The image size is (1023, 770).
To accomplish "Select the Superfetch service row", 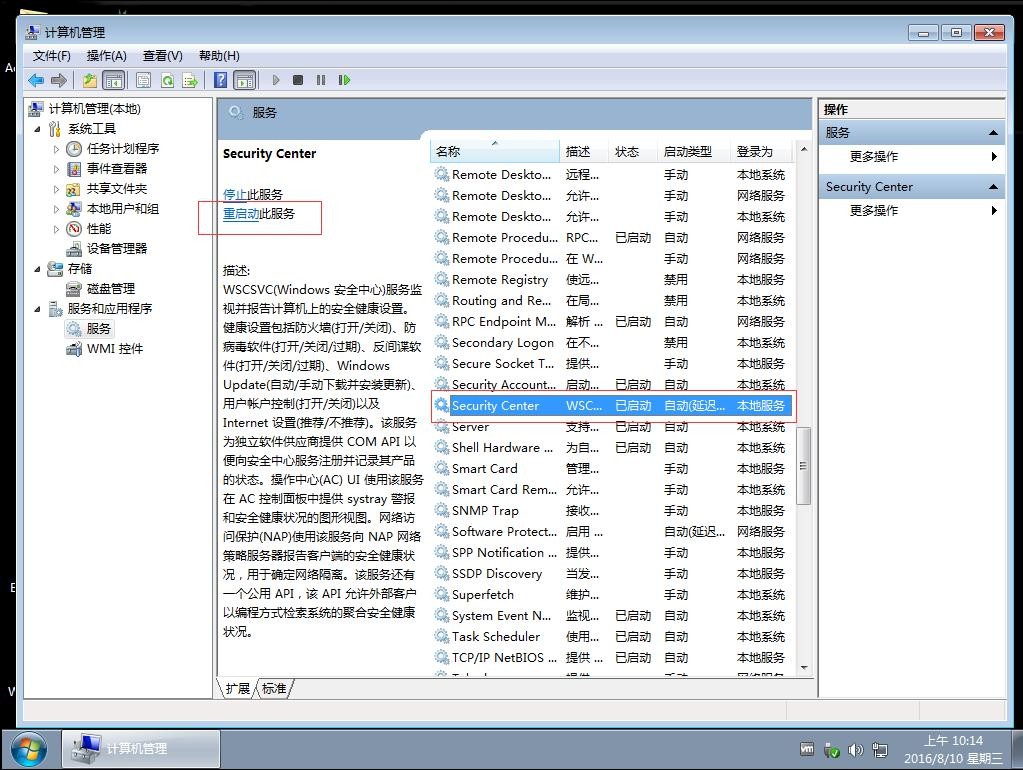I will tap(612, 595).
